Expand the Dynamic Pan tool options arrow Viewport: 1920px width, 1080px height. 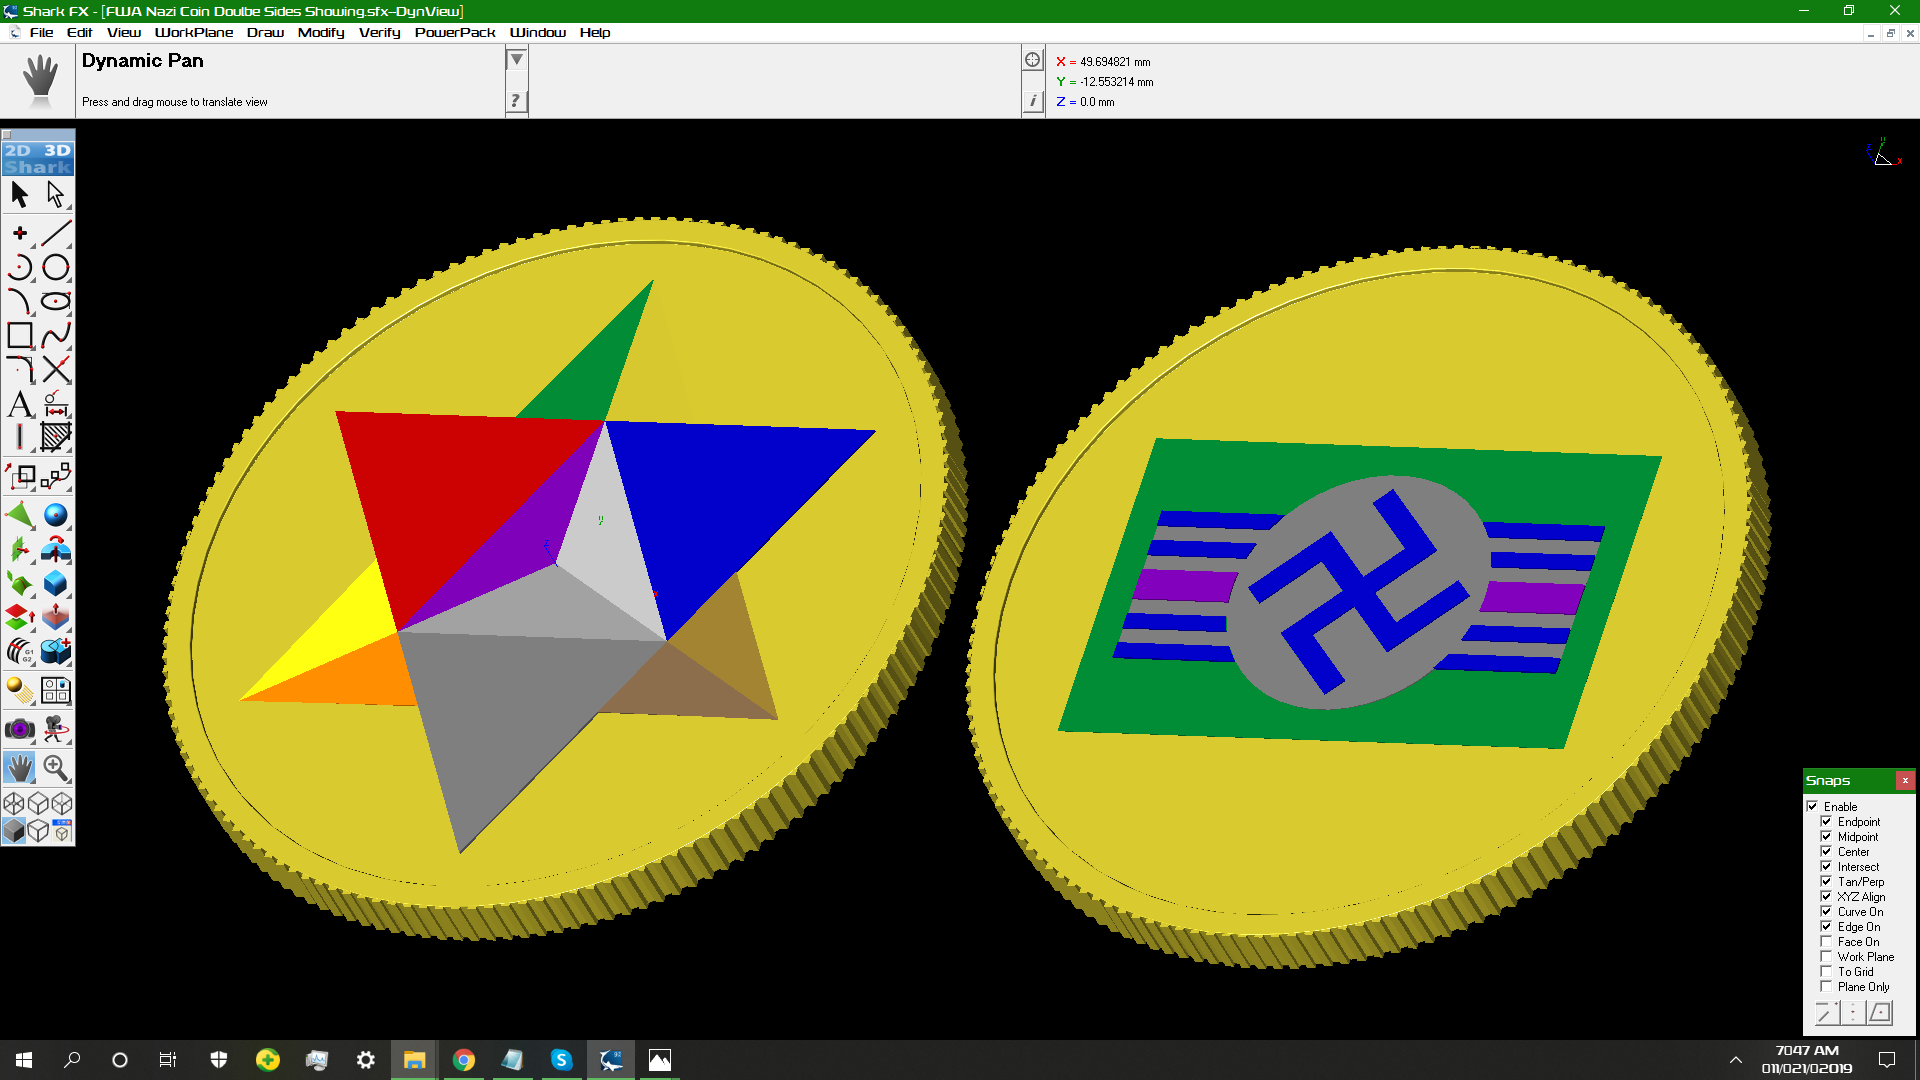coord(516,60)
